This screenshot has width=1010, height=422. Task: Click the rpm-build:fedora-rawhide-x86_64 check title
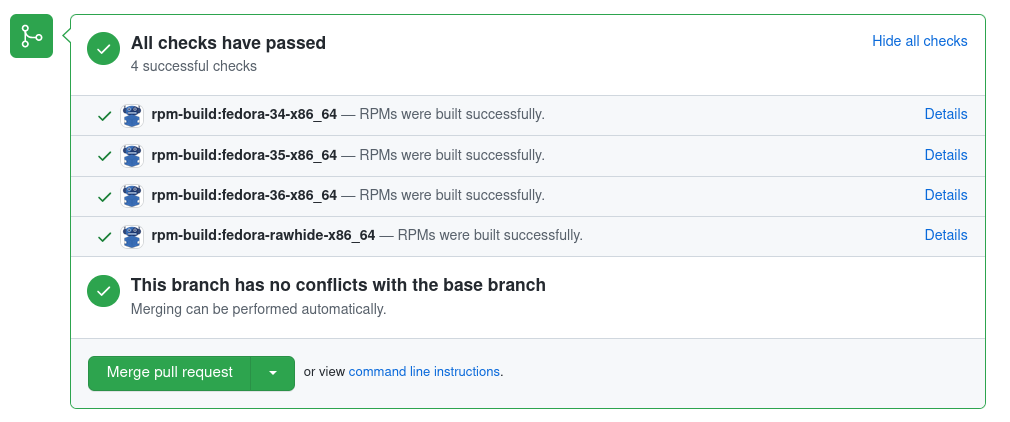point(263,235)
